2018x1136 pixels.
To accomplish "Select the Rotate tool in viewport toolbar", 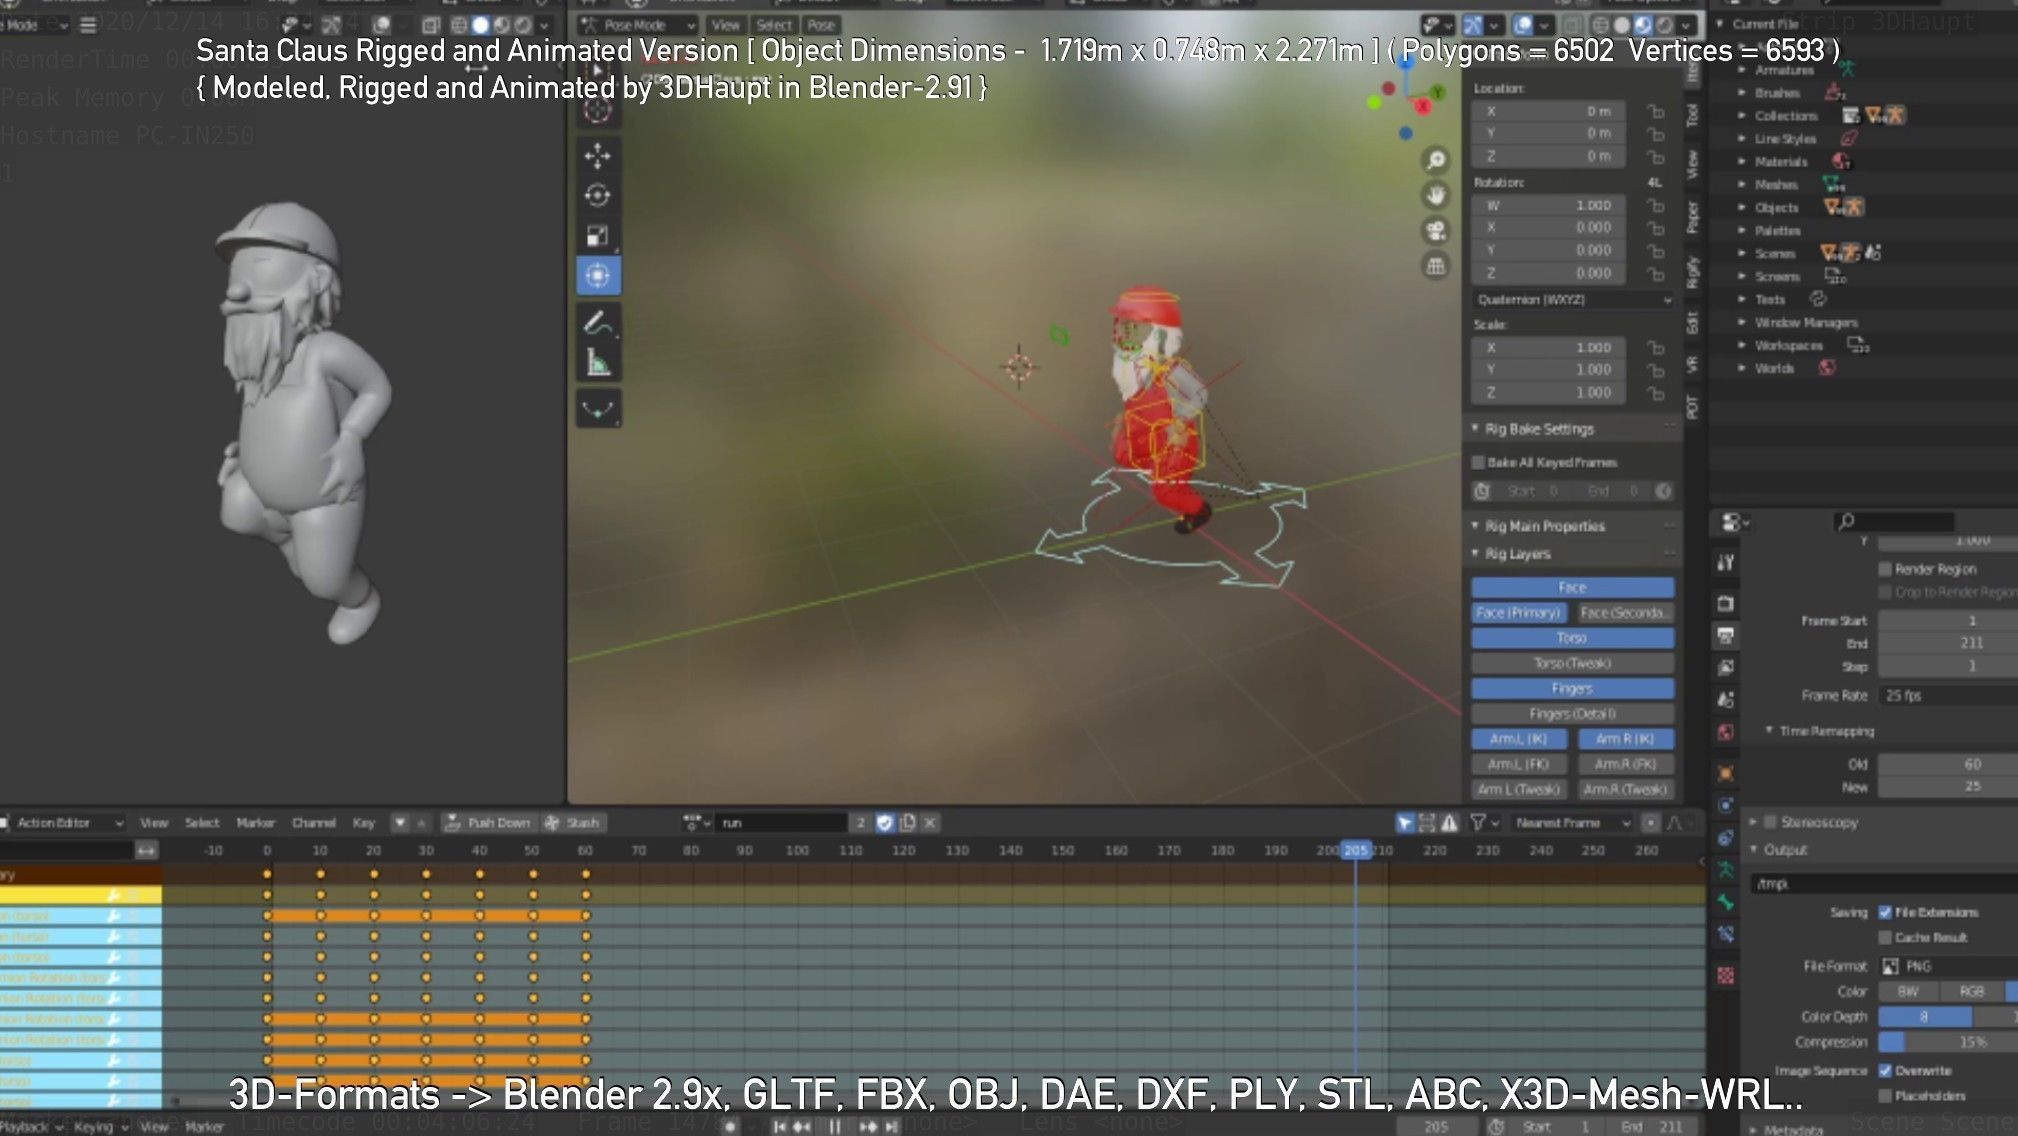I will (598, 196).
